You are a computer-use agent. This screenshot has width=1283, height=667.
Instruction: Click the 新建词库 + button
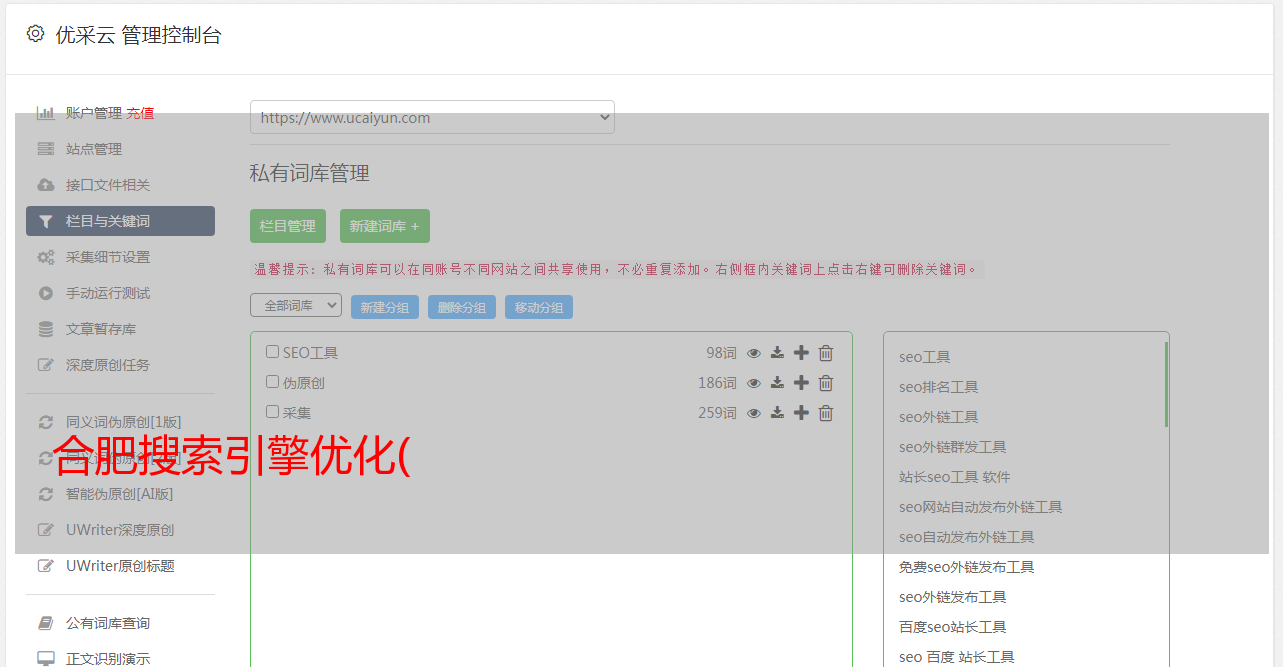[385, 226]
